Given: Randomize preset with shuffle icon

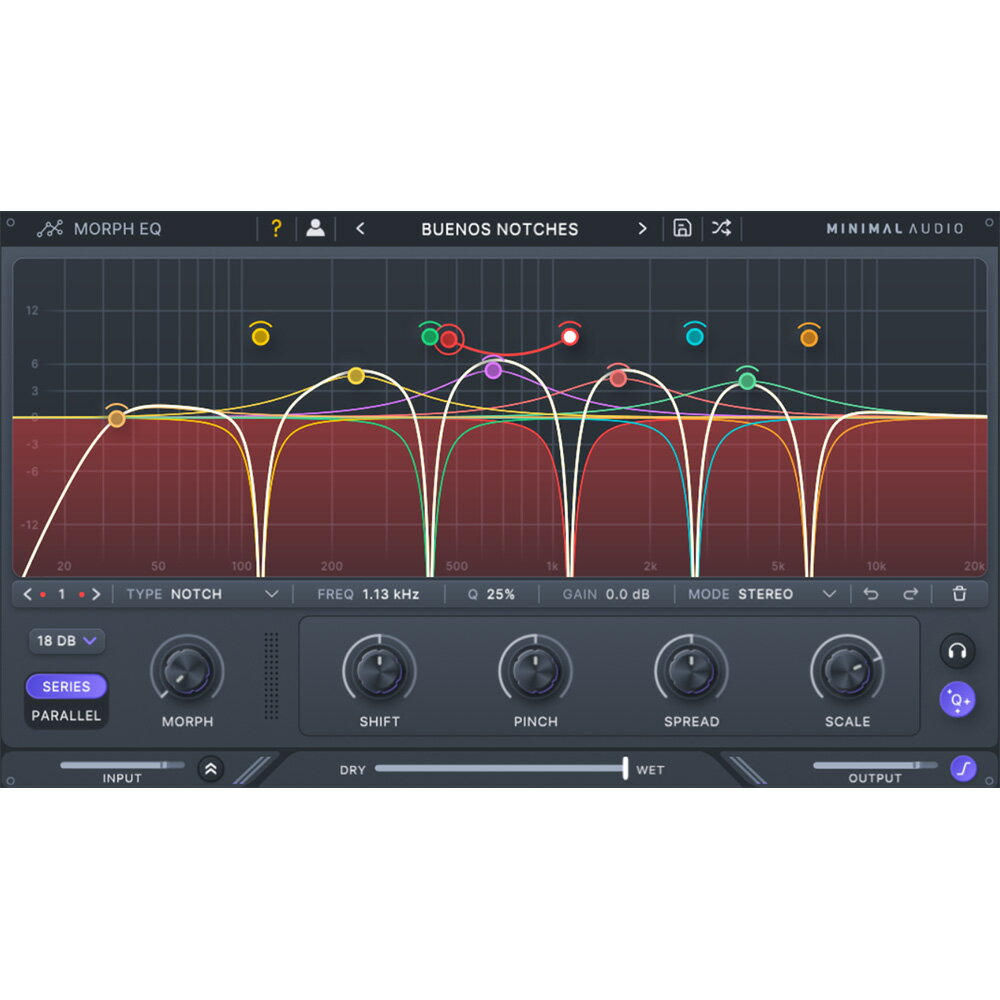Looking at the screenshot, I should point(721,228).
